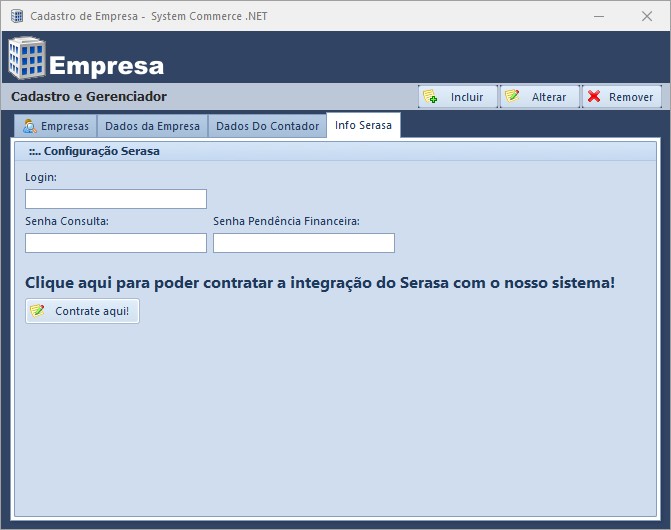This screenshot has height=530, width=671.
Task: Click the Cadastro e Gerenciador label
Action: (x=89, y=97)
